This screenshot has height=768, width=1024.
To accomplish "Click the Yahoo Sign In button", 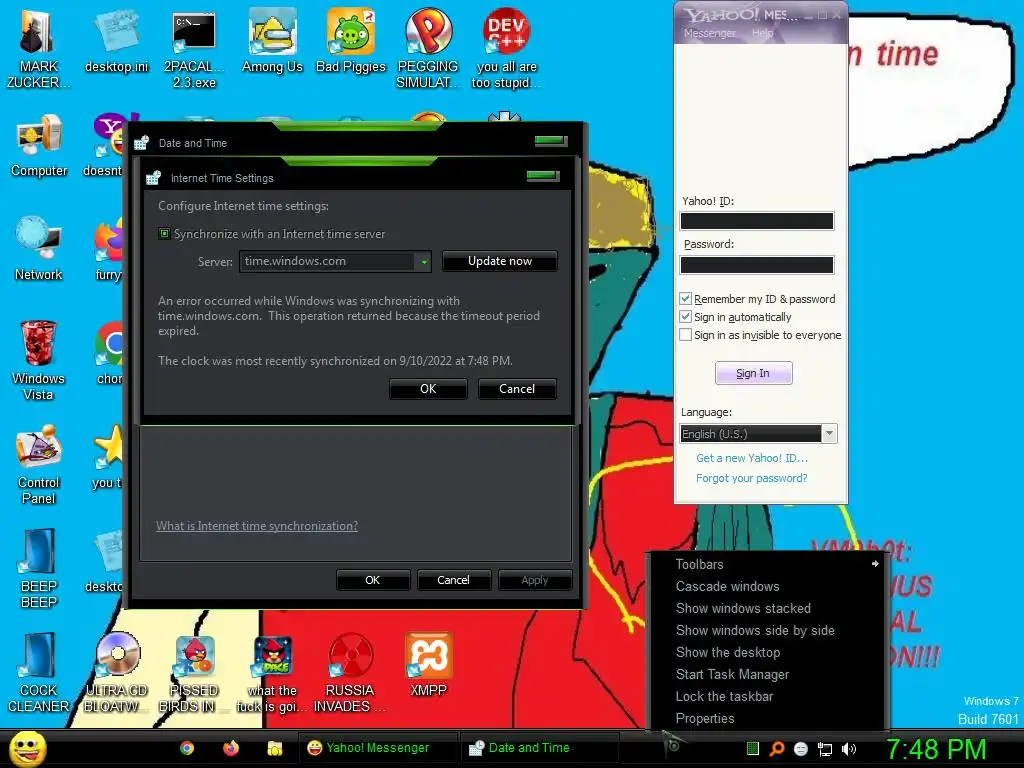I will point(753,373).
